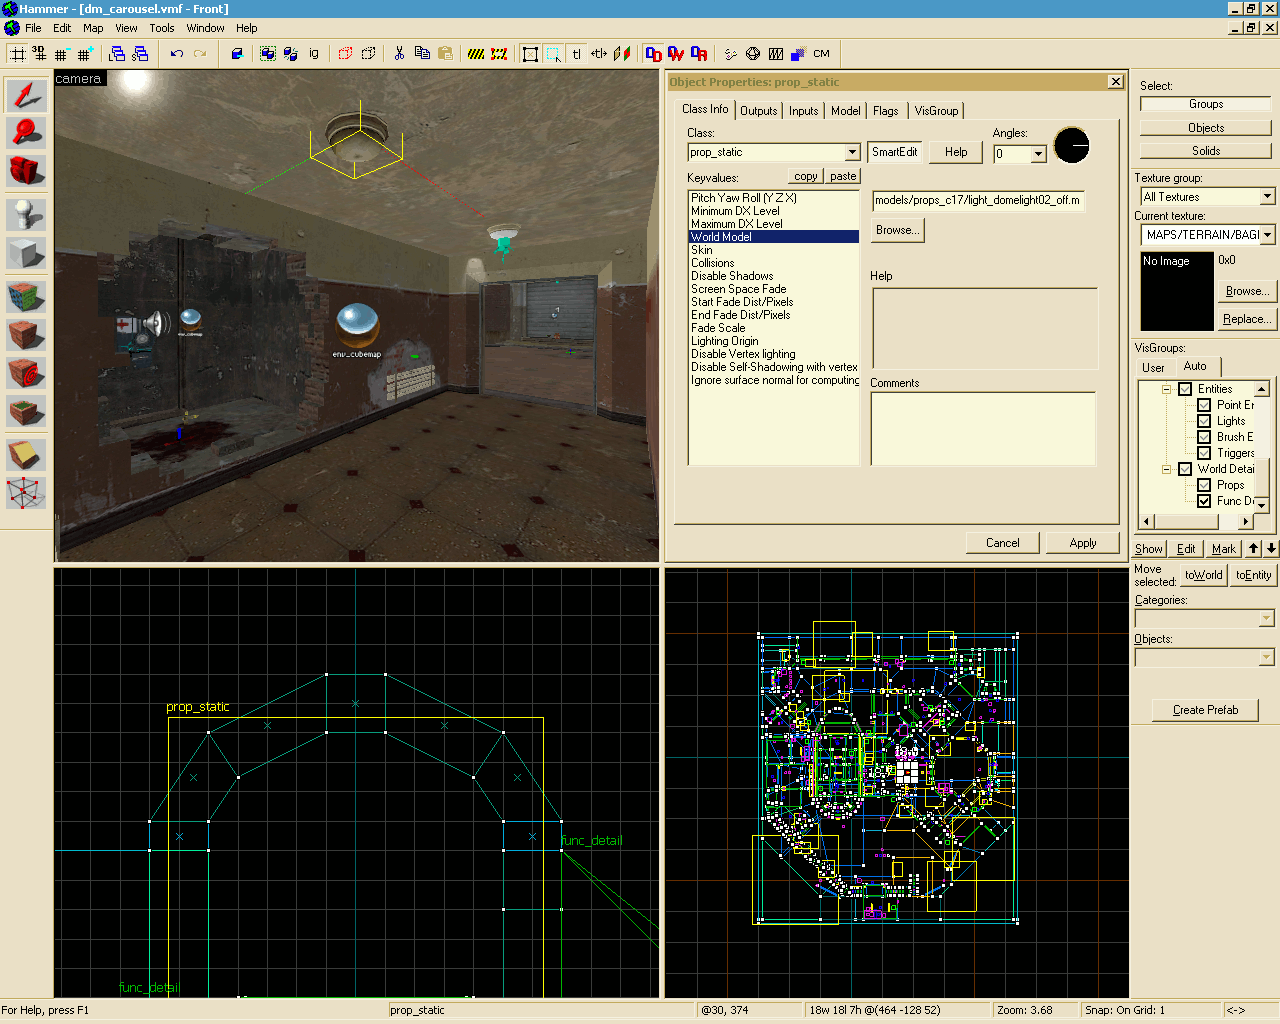Toggle the Entities visgroup checkbox

pyautogui.click(x=1185, y=389)
